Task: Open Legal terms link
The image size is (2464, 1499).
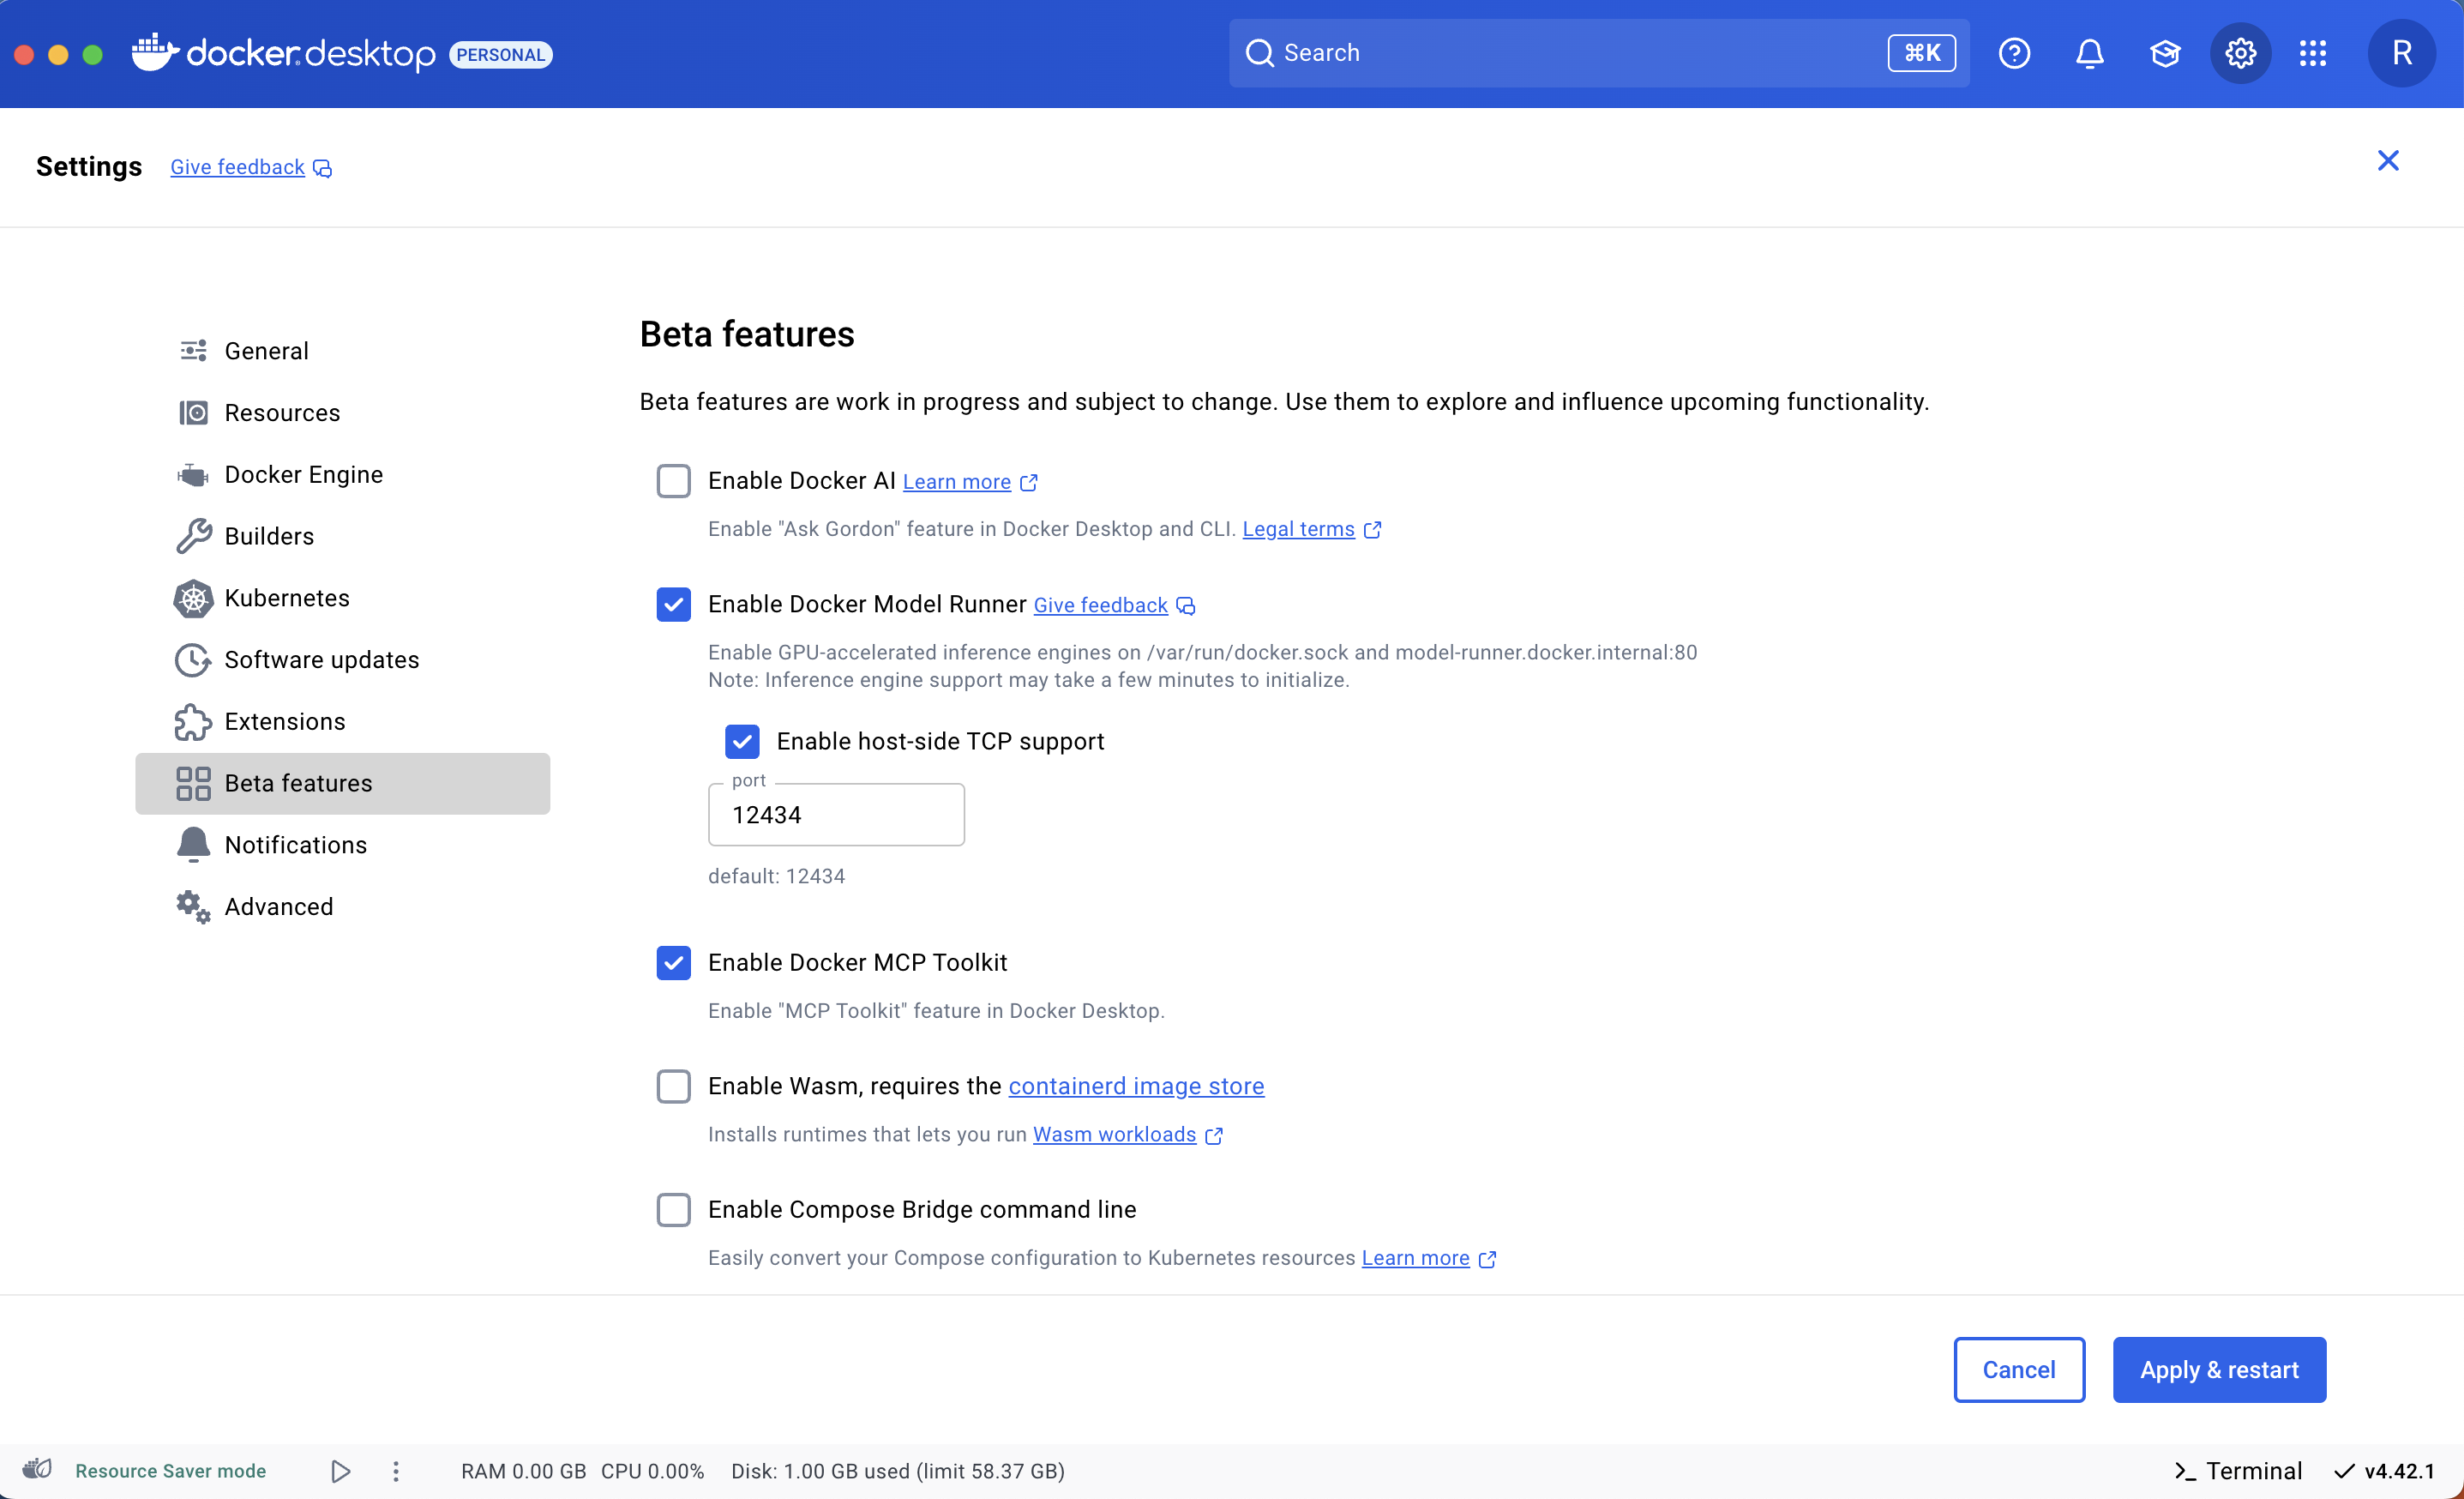Action: 1297,529
